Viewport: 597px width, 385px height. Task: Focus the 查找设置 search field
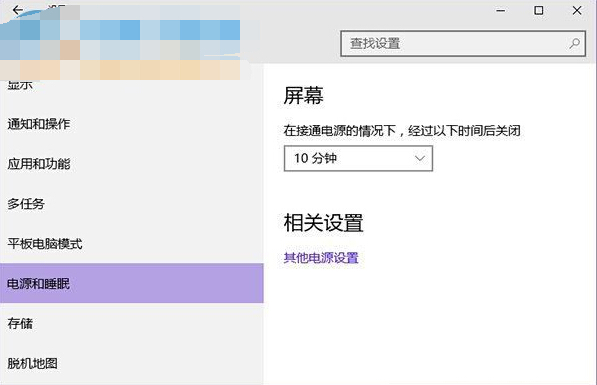pyautogui.click(x=463, y=43)
